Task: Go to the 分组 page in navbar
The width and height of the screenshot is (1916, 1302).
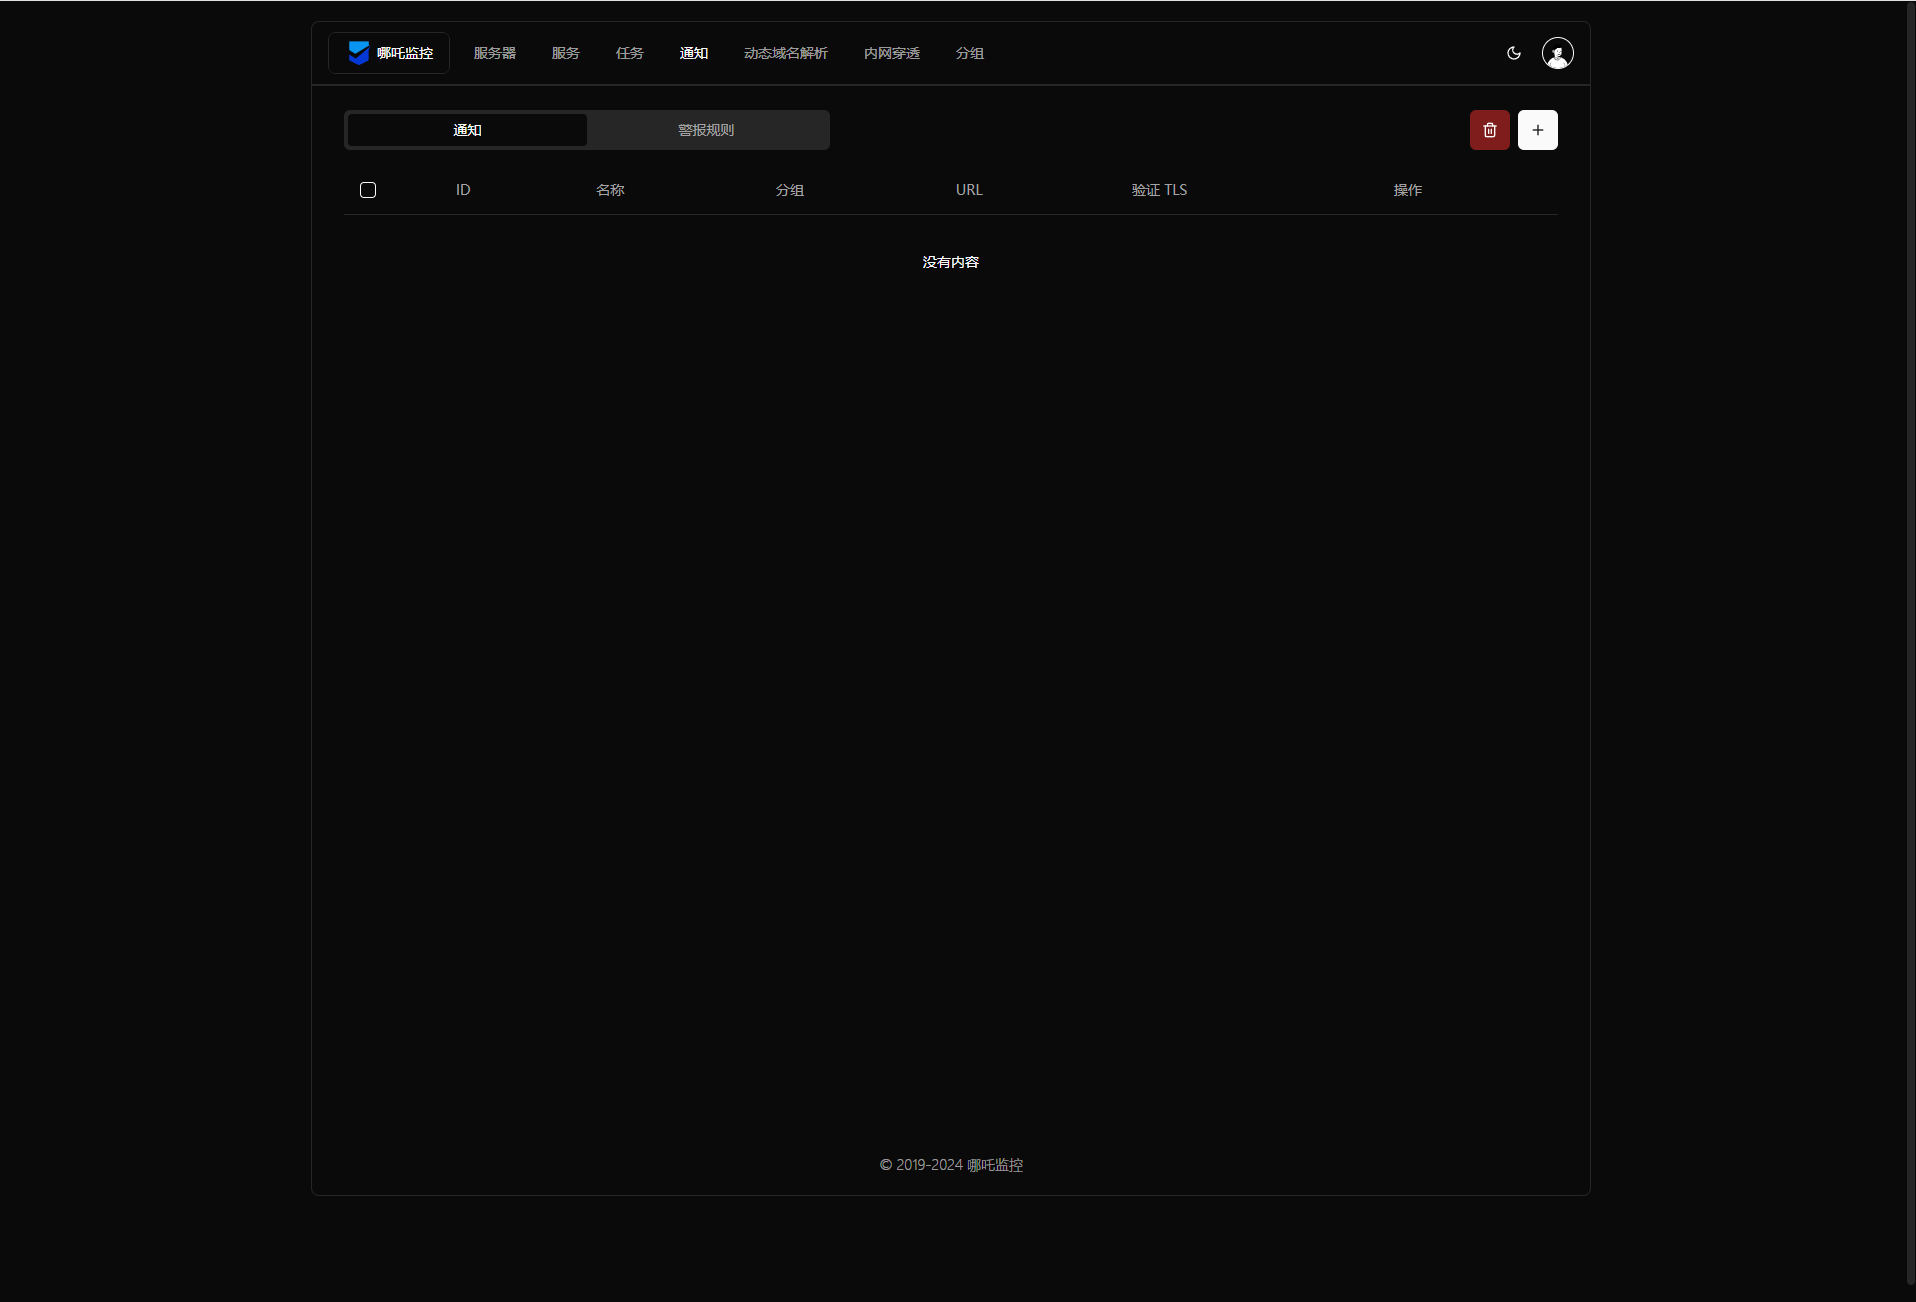Action: click(969, 53)
